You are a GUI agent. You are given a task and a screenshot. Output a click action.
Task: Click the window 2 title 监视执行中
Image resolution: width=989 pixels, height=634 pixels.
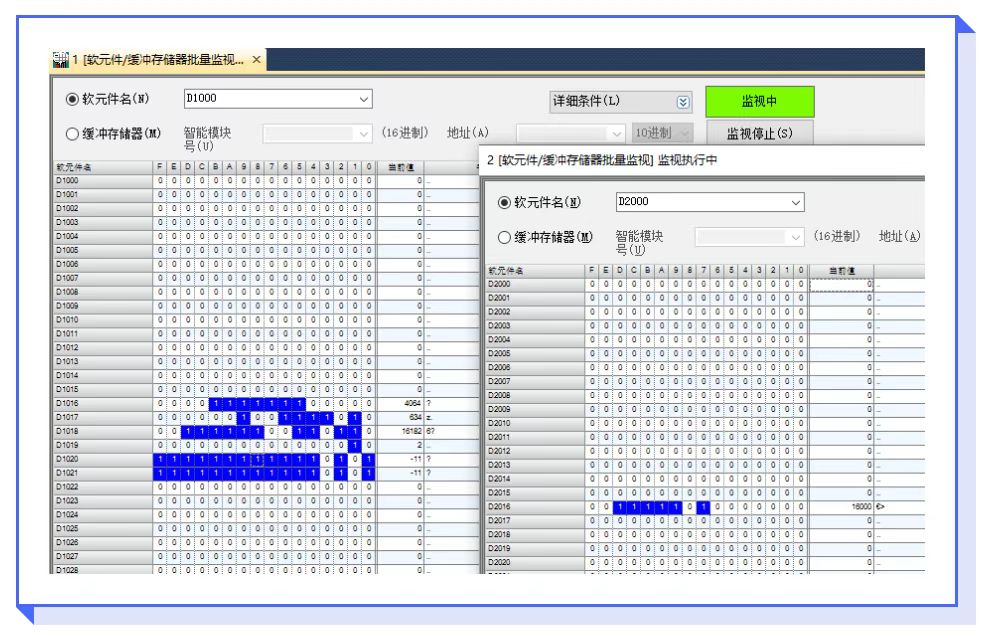pyautogui.click(x=687, y=160)
